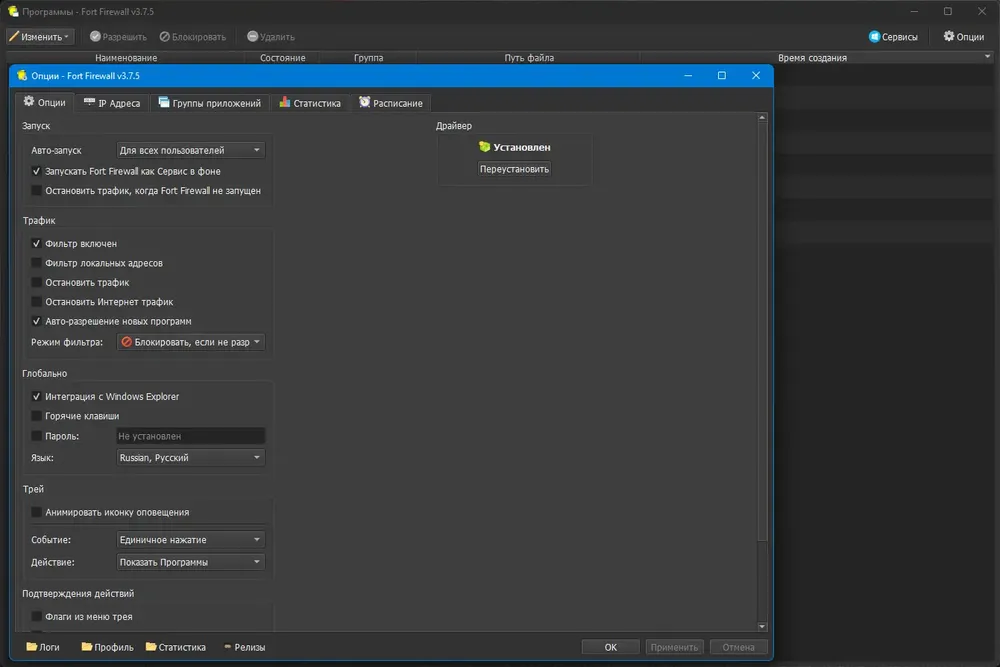Click the bottom Статистика folder icon
Viewport: 1000px width, 667px height.
(x=151, y=647)
